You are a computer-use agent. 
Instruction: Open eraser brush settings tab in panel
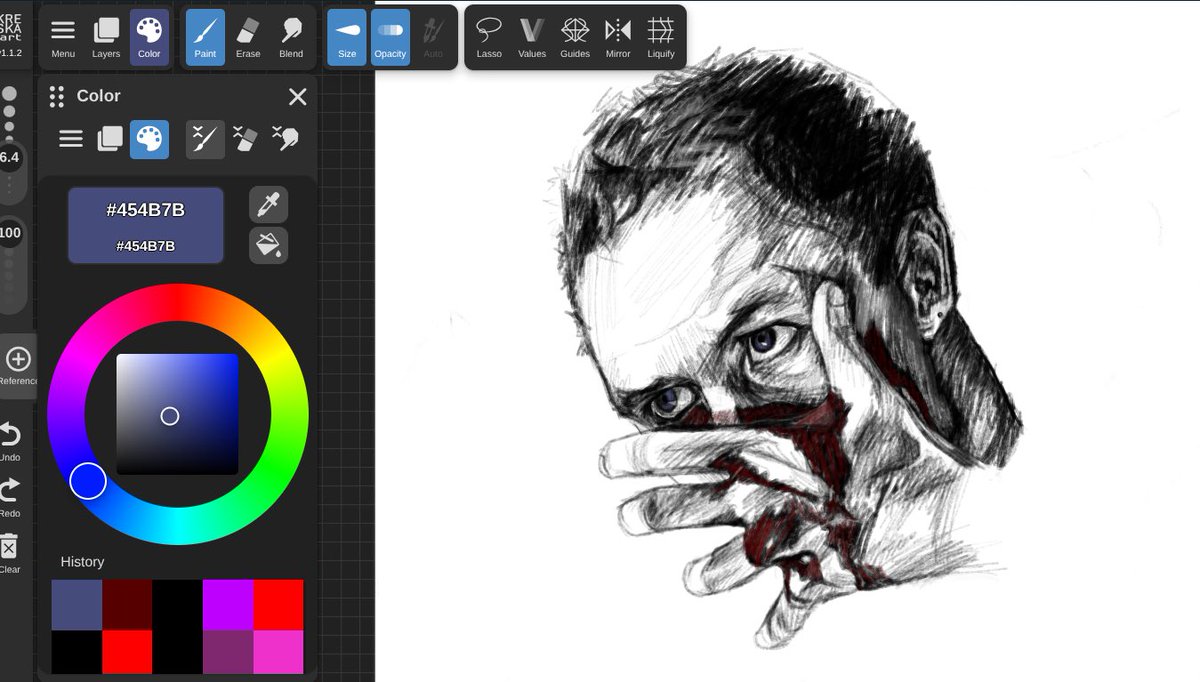pyautogui.click(x=245, y=139)
